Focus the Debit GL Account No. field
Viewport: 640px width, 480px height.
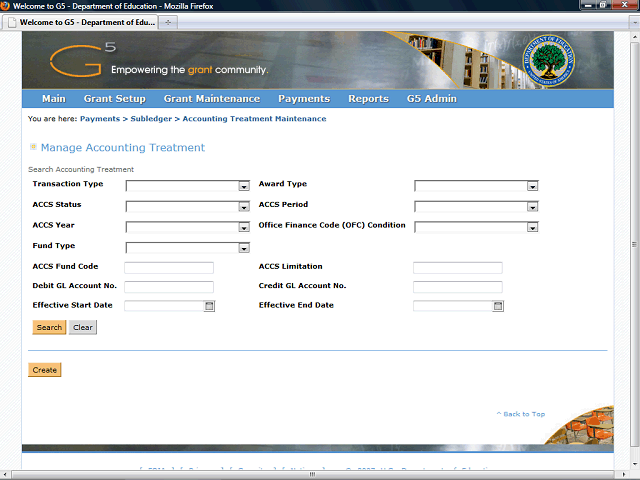169,287
